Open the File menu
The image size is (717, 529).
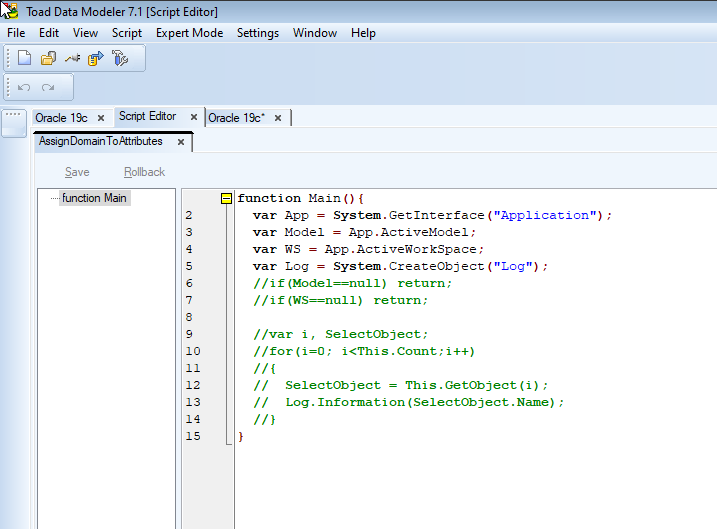click(16, 33)
